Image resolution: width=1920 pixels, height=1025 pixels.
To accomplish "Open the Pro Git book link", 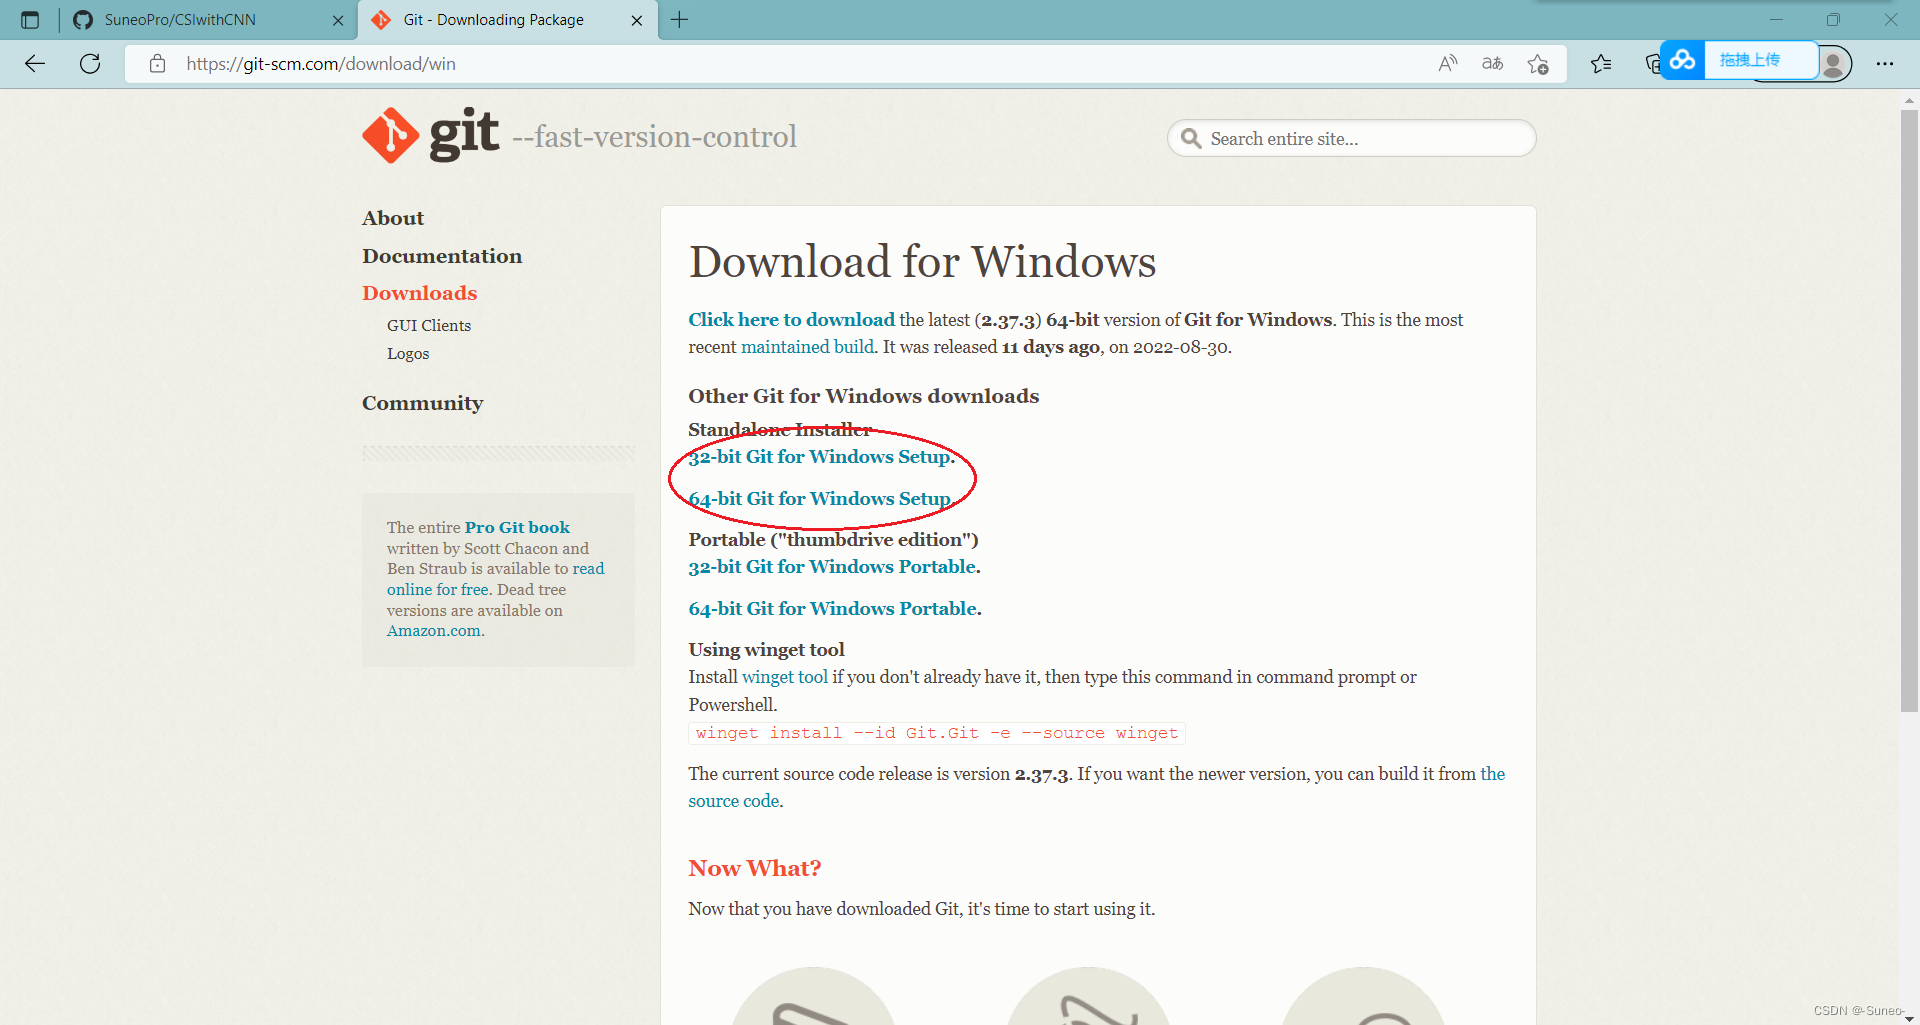I will (517, 527).
